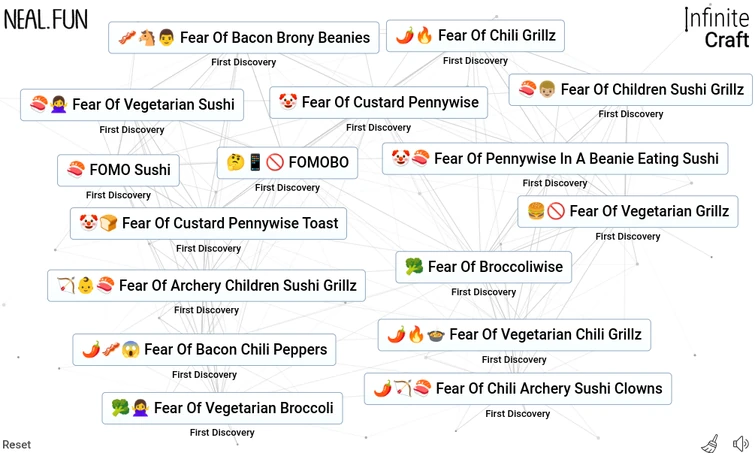Click the FOMO Sushi element
The width and height of the screenshot is (755, 453).
[118, 170]
